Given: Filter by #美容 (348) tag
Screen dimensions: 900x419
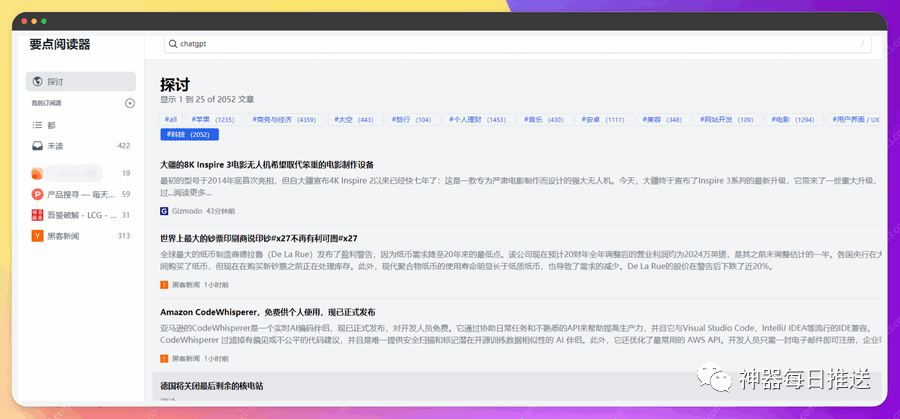Looking at the screenshot, I should [x=664, y=119].
